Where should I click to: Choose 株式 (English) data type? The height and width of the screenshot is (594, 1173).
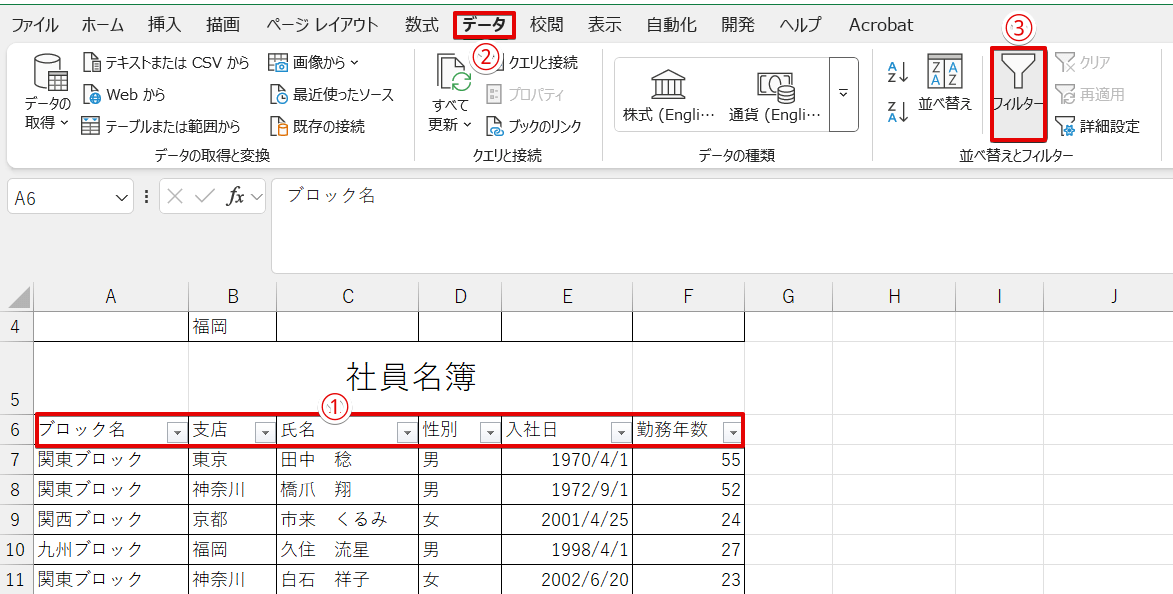pyautogui.click(x=668, y=95)
